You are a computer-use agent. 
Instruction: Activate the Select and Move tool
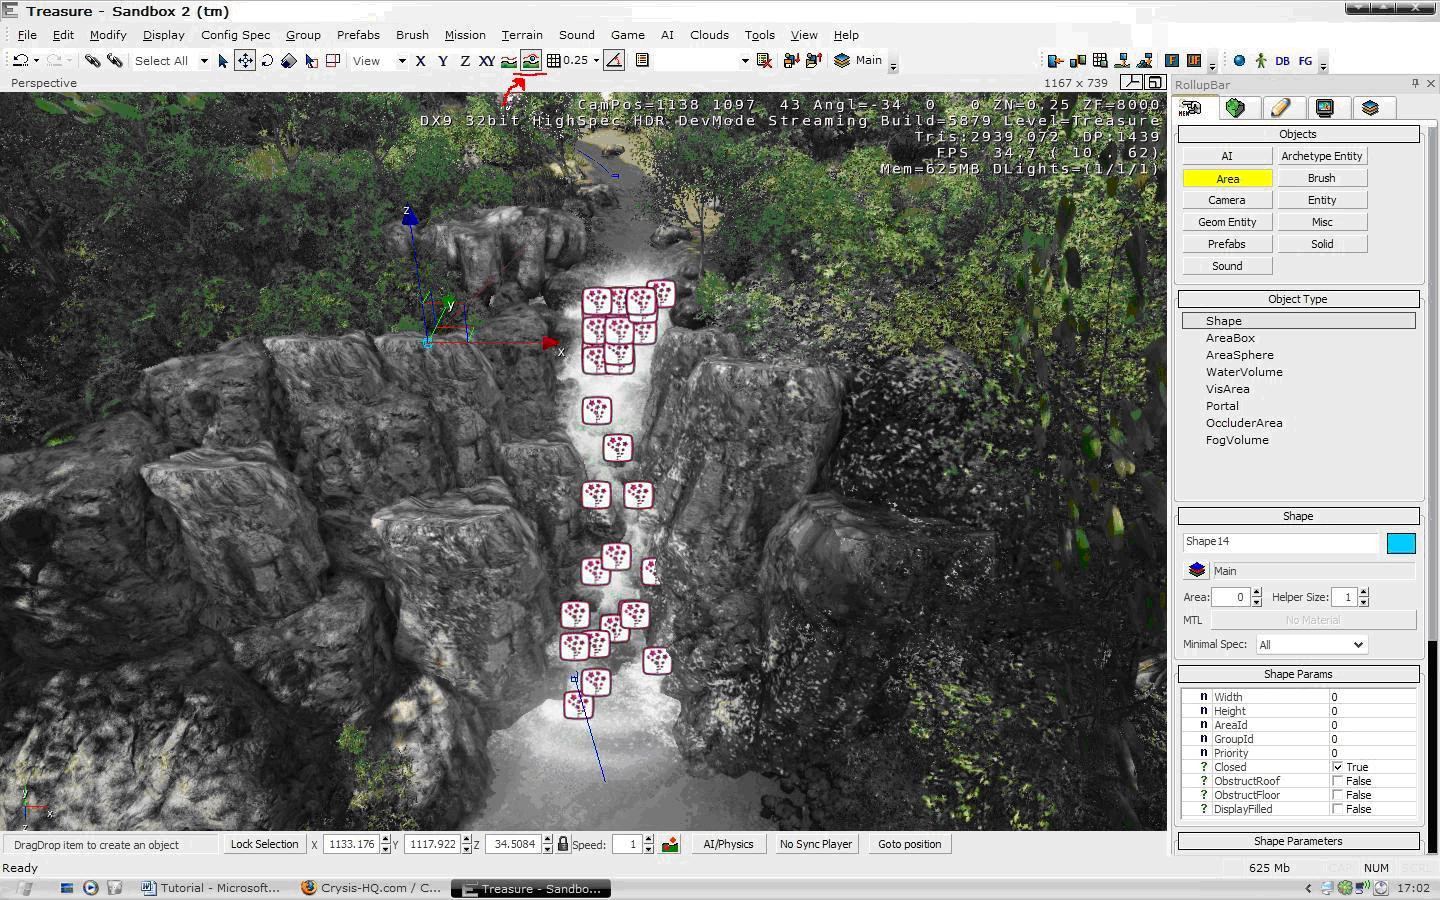245,61
